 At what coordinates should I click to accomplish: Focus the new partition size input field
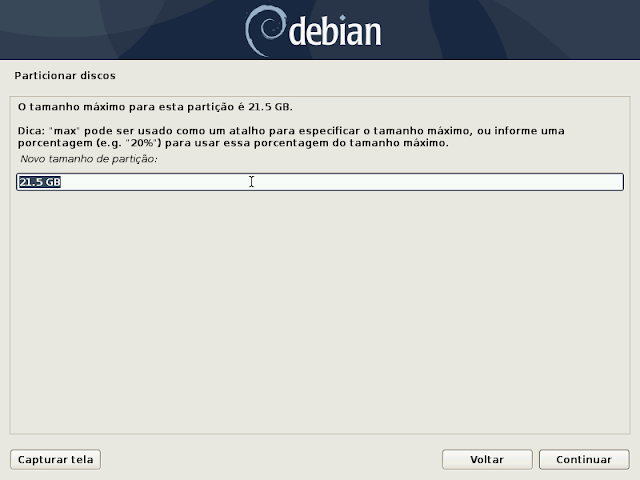320,182
